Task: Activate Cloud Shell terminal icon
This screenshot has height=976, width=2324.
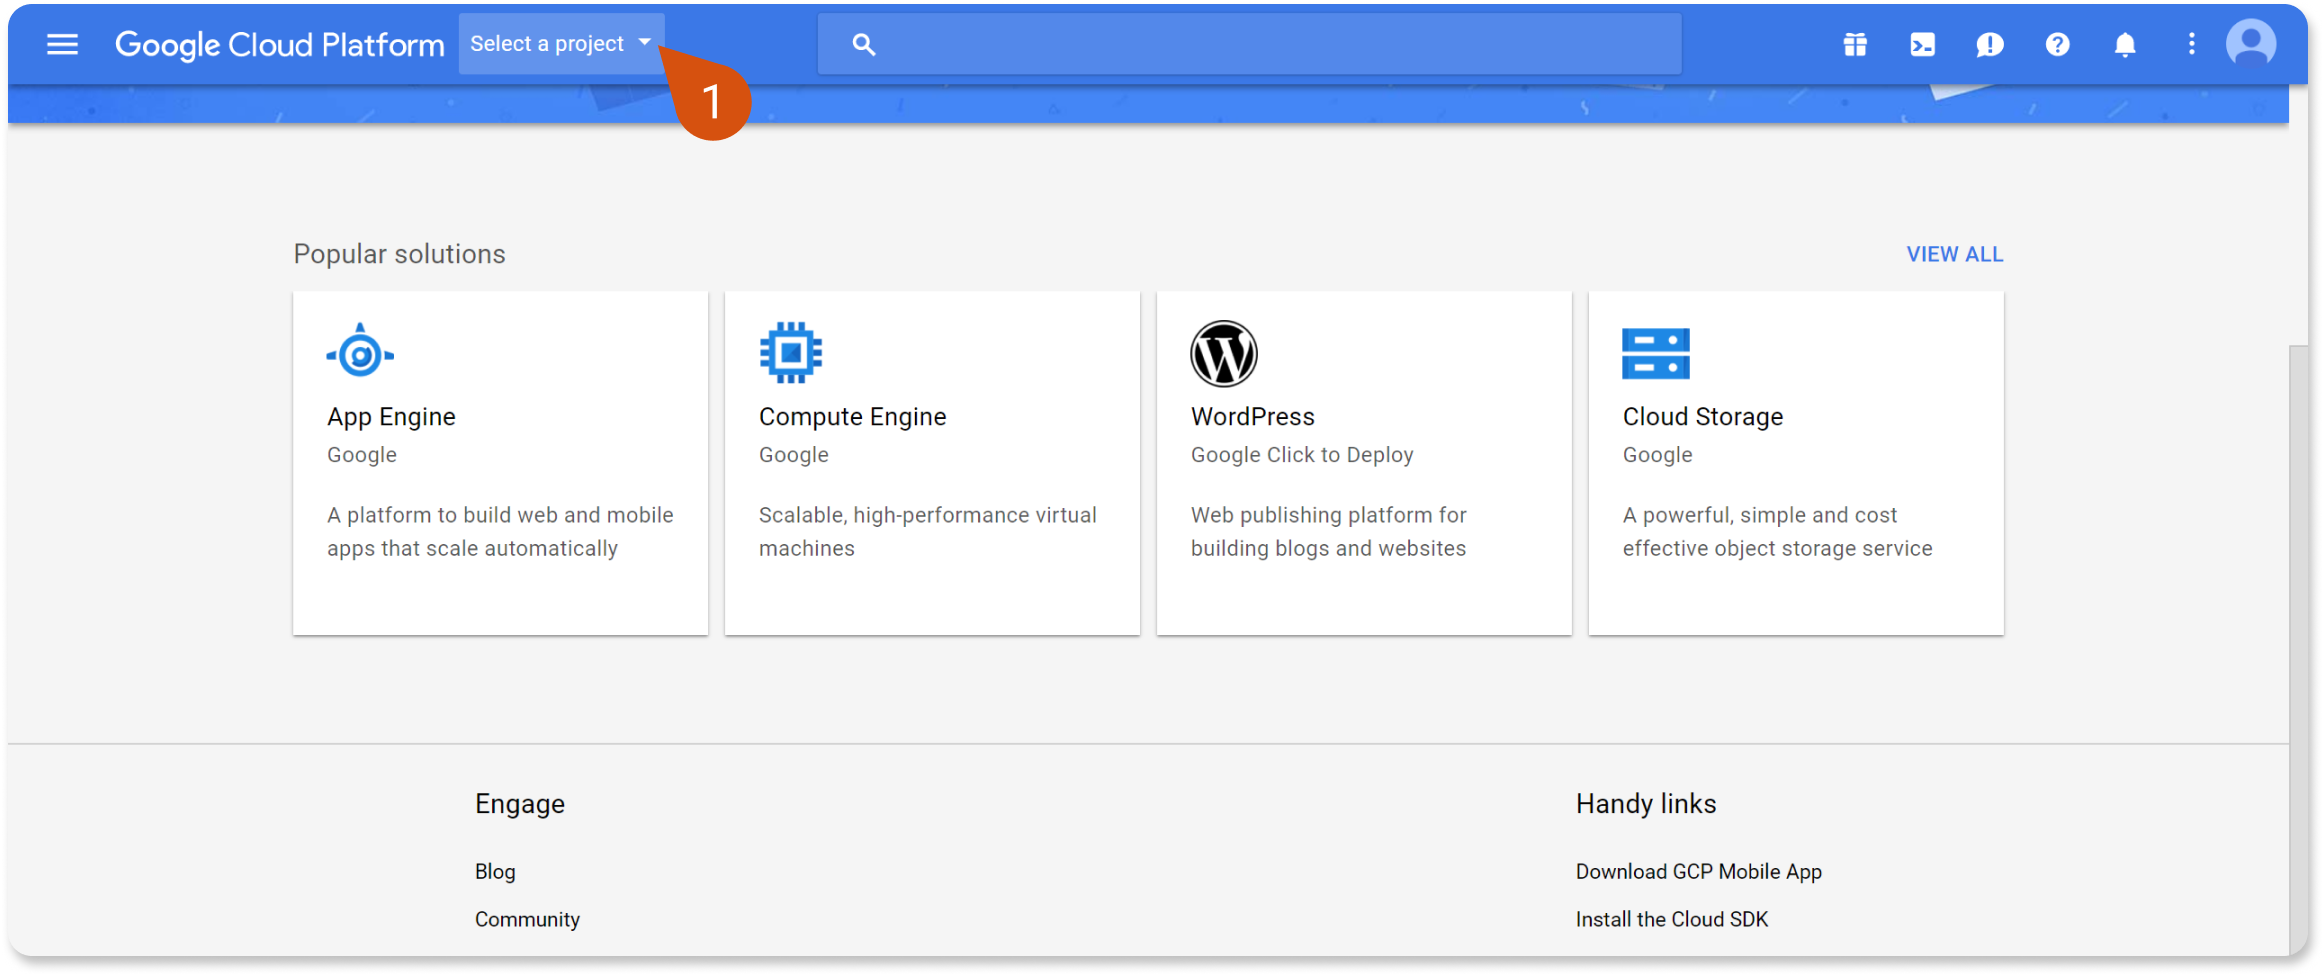Action: 1922,44
